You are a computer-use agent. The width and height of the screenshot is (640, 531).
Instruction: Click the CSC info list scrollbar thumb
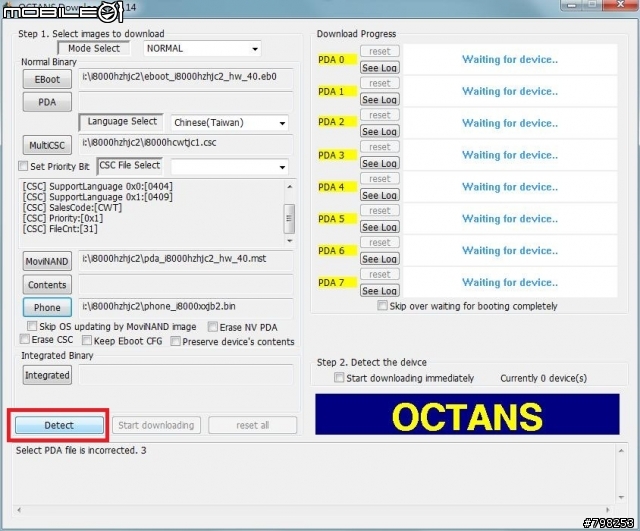(289, 219)
